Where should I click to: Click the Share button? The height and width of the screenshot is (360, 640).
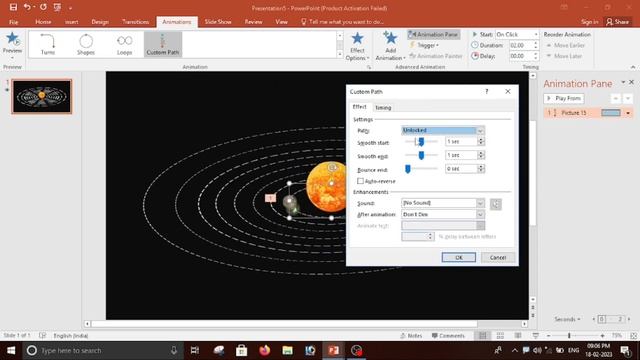618,22
